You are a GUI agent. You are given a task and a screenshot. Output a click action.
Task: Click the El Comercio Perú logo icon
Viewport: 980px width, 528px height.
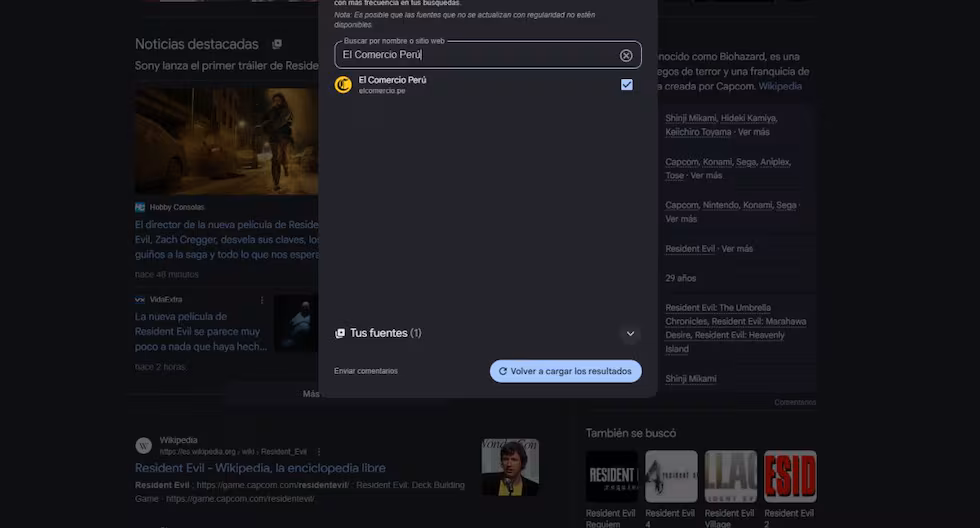tap(343, 85)
